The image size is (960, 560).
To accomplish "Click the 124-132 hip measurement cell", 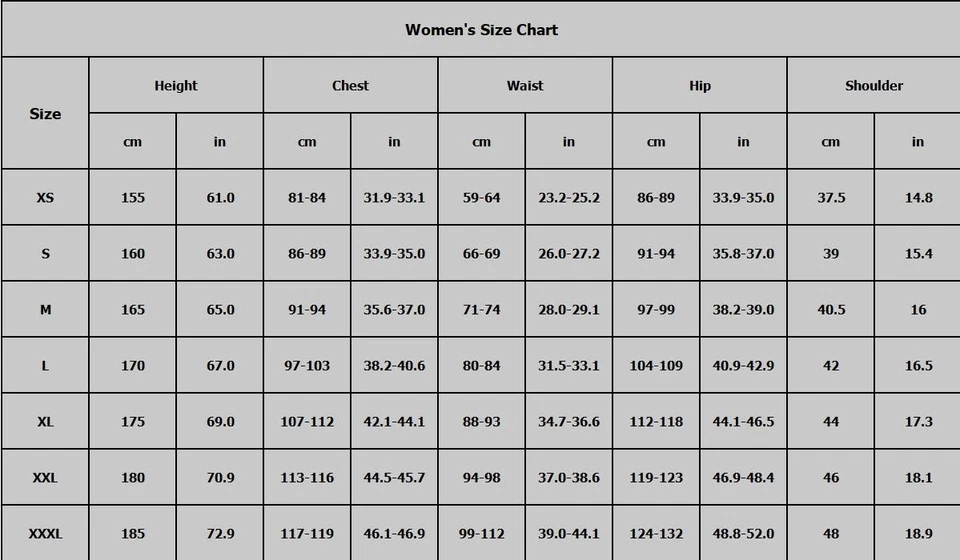I will 656,534.
